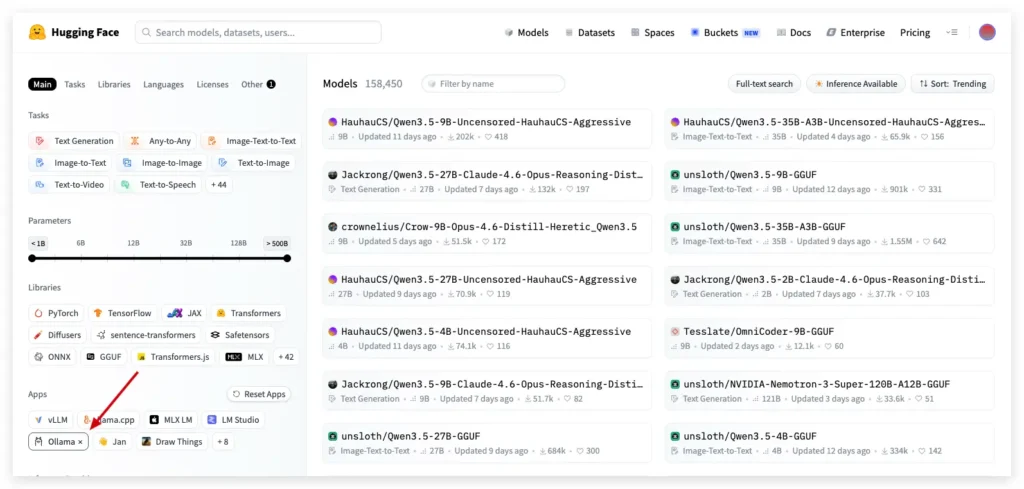Select the MLX library chip
Screen dimensions: 1024x489
(x=245, y=357)
